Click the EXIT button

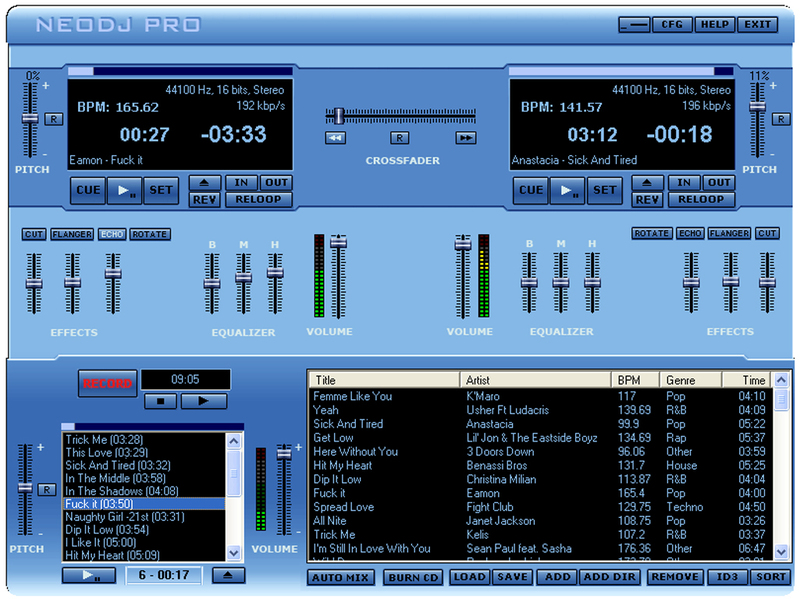(757, 24)
